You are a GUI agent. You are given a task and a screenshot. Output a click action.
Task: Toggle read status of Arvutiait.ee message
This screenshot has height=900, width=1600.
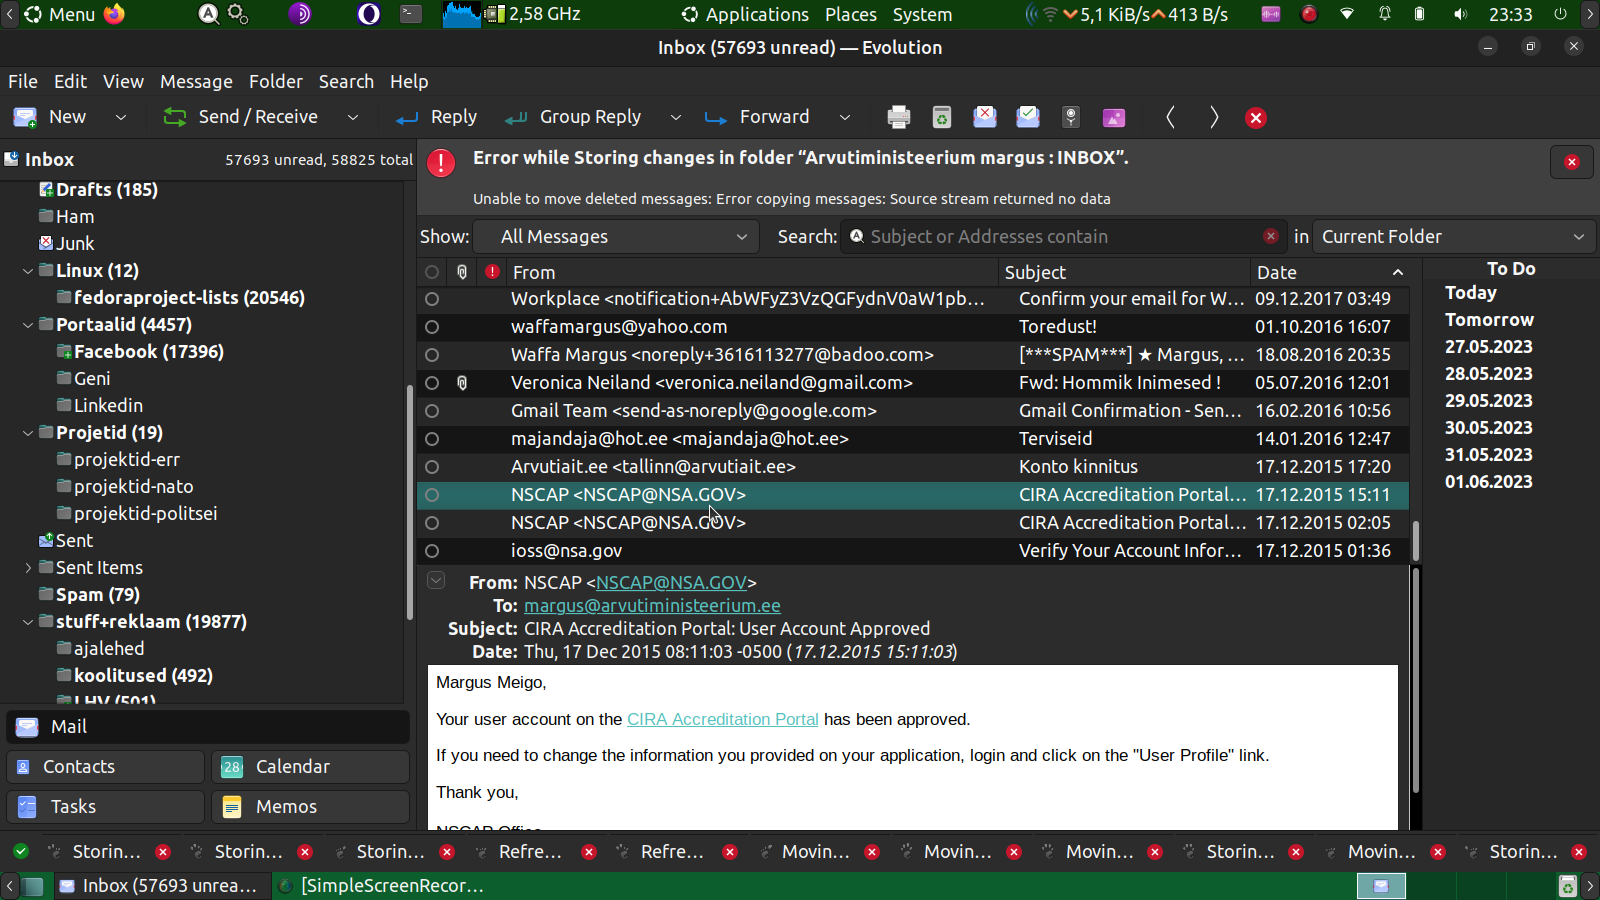432,467
